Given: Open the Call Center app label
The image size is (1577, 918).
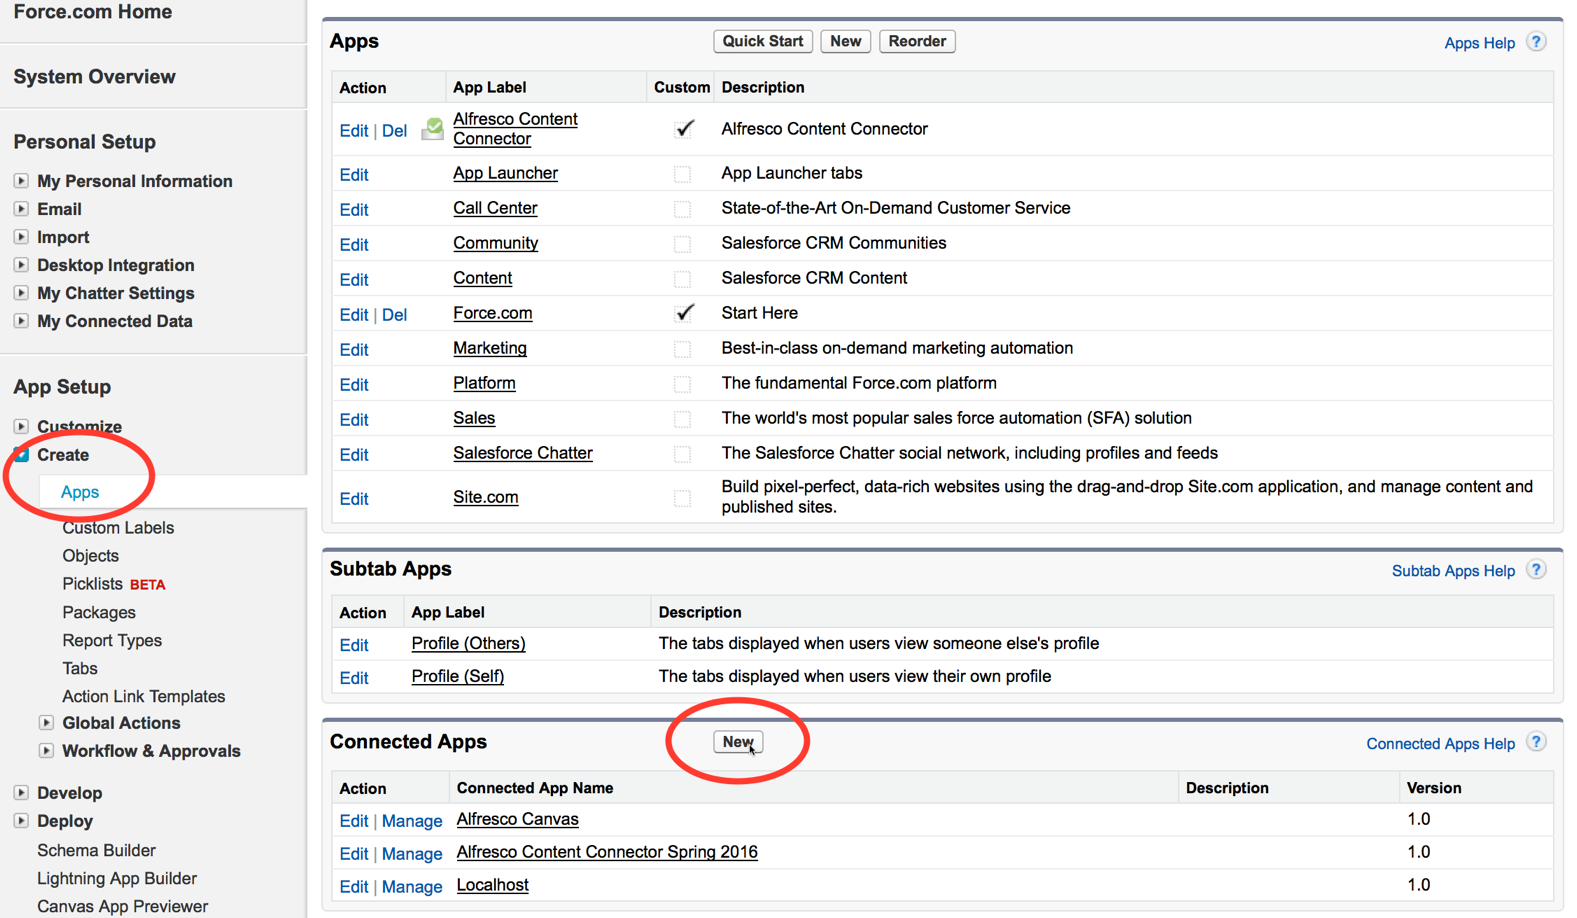Looking at the screenshot, I should (495, 208).
